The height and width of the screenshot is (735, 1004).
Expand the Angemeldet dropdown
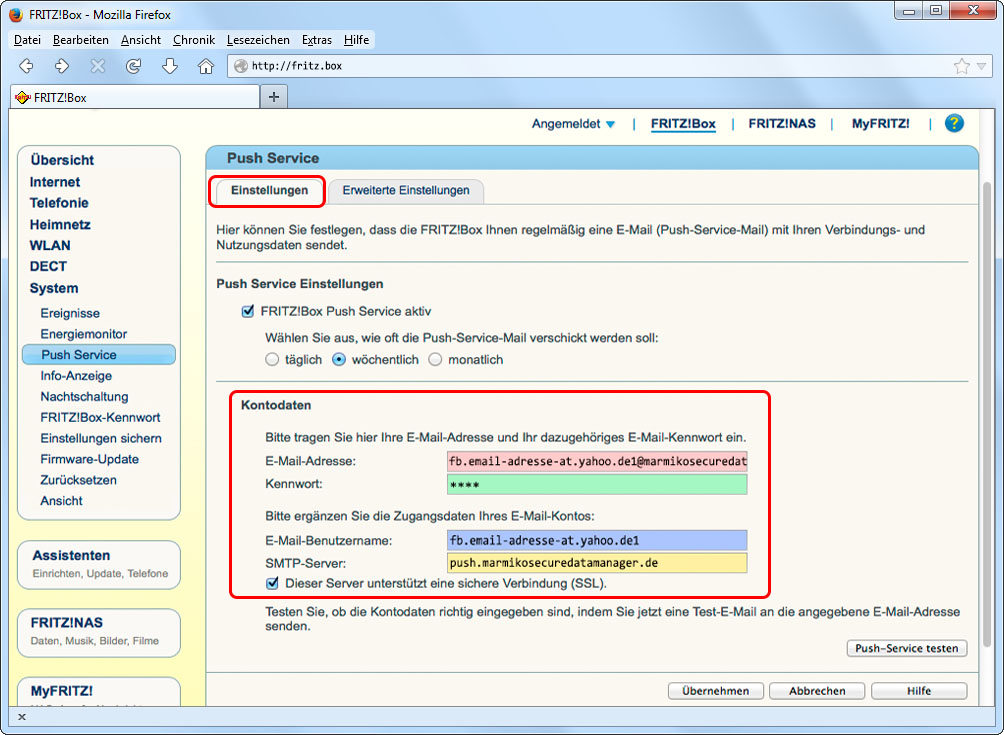click(x=573, y=124)
